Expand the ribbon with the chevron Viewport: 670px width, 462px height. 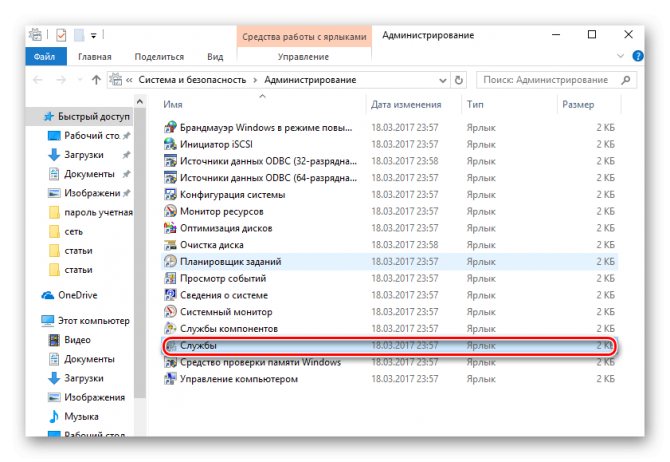[620, 56]
